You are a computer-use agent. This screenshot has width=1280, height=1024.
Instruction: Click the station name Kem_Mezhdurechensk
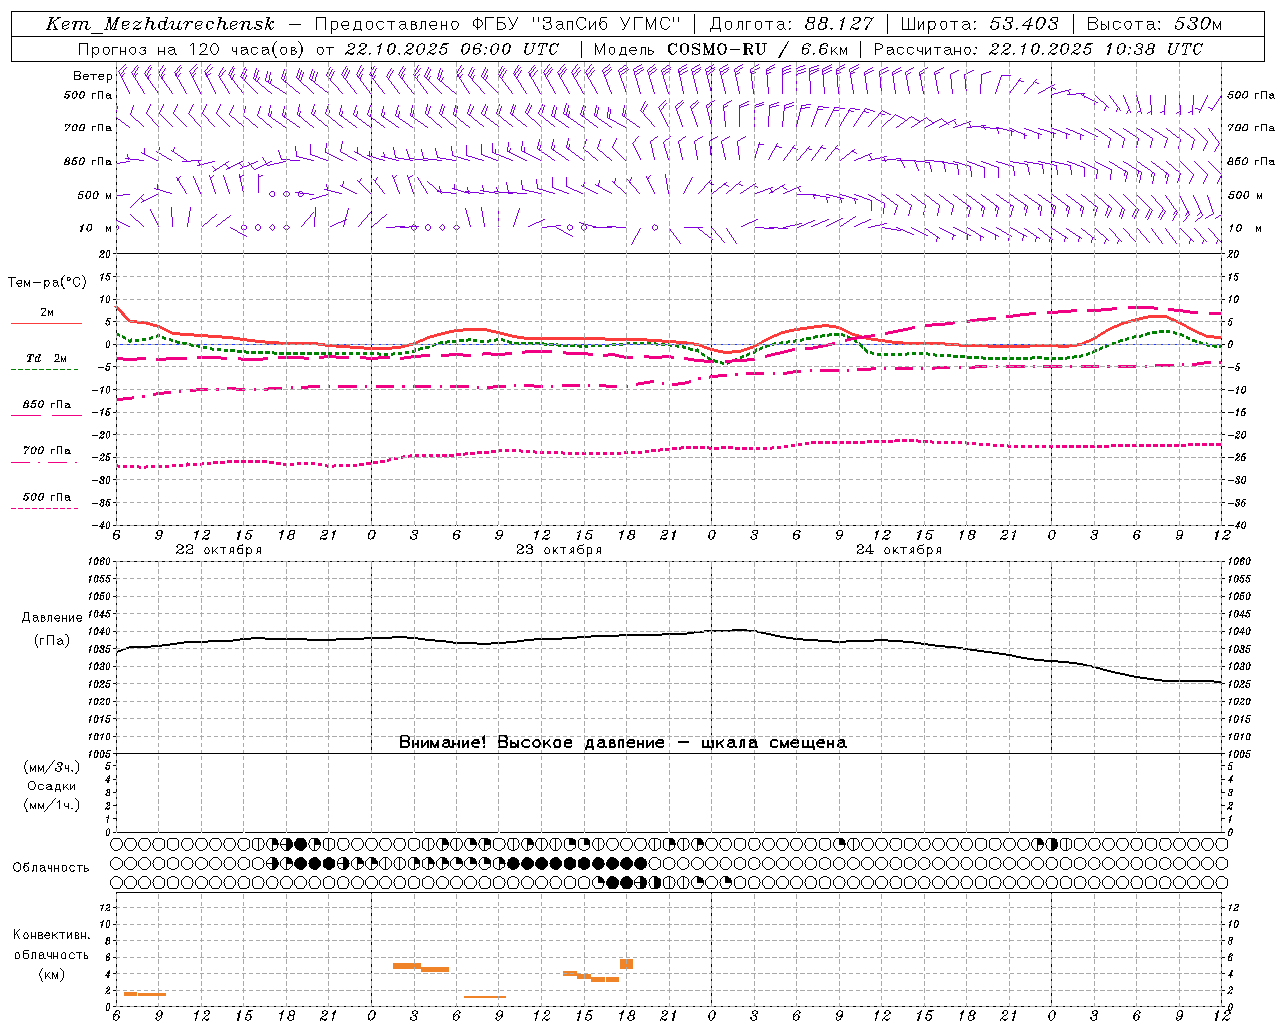(x=160, y=24)
